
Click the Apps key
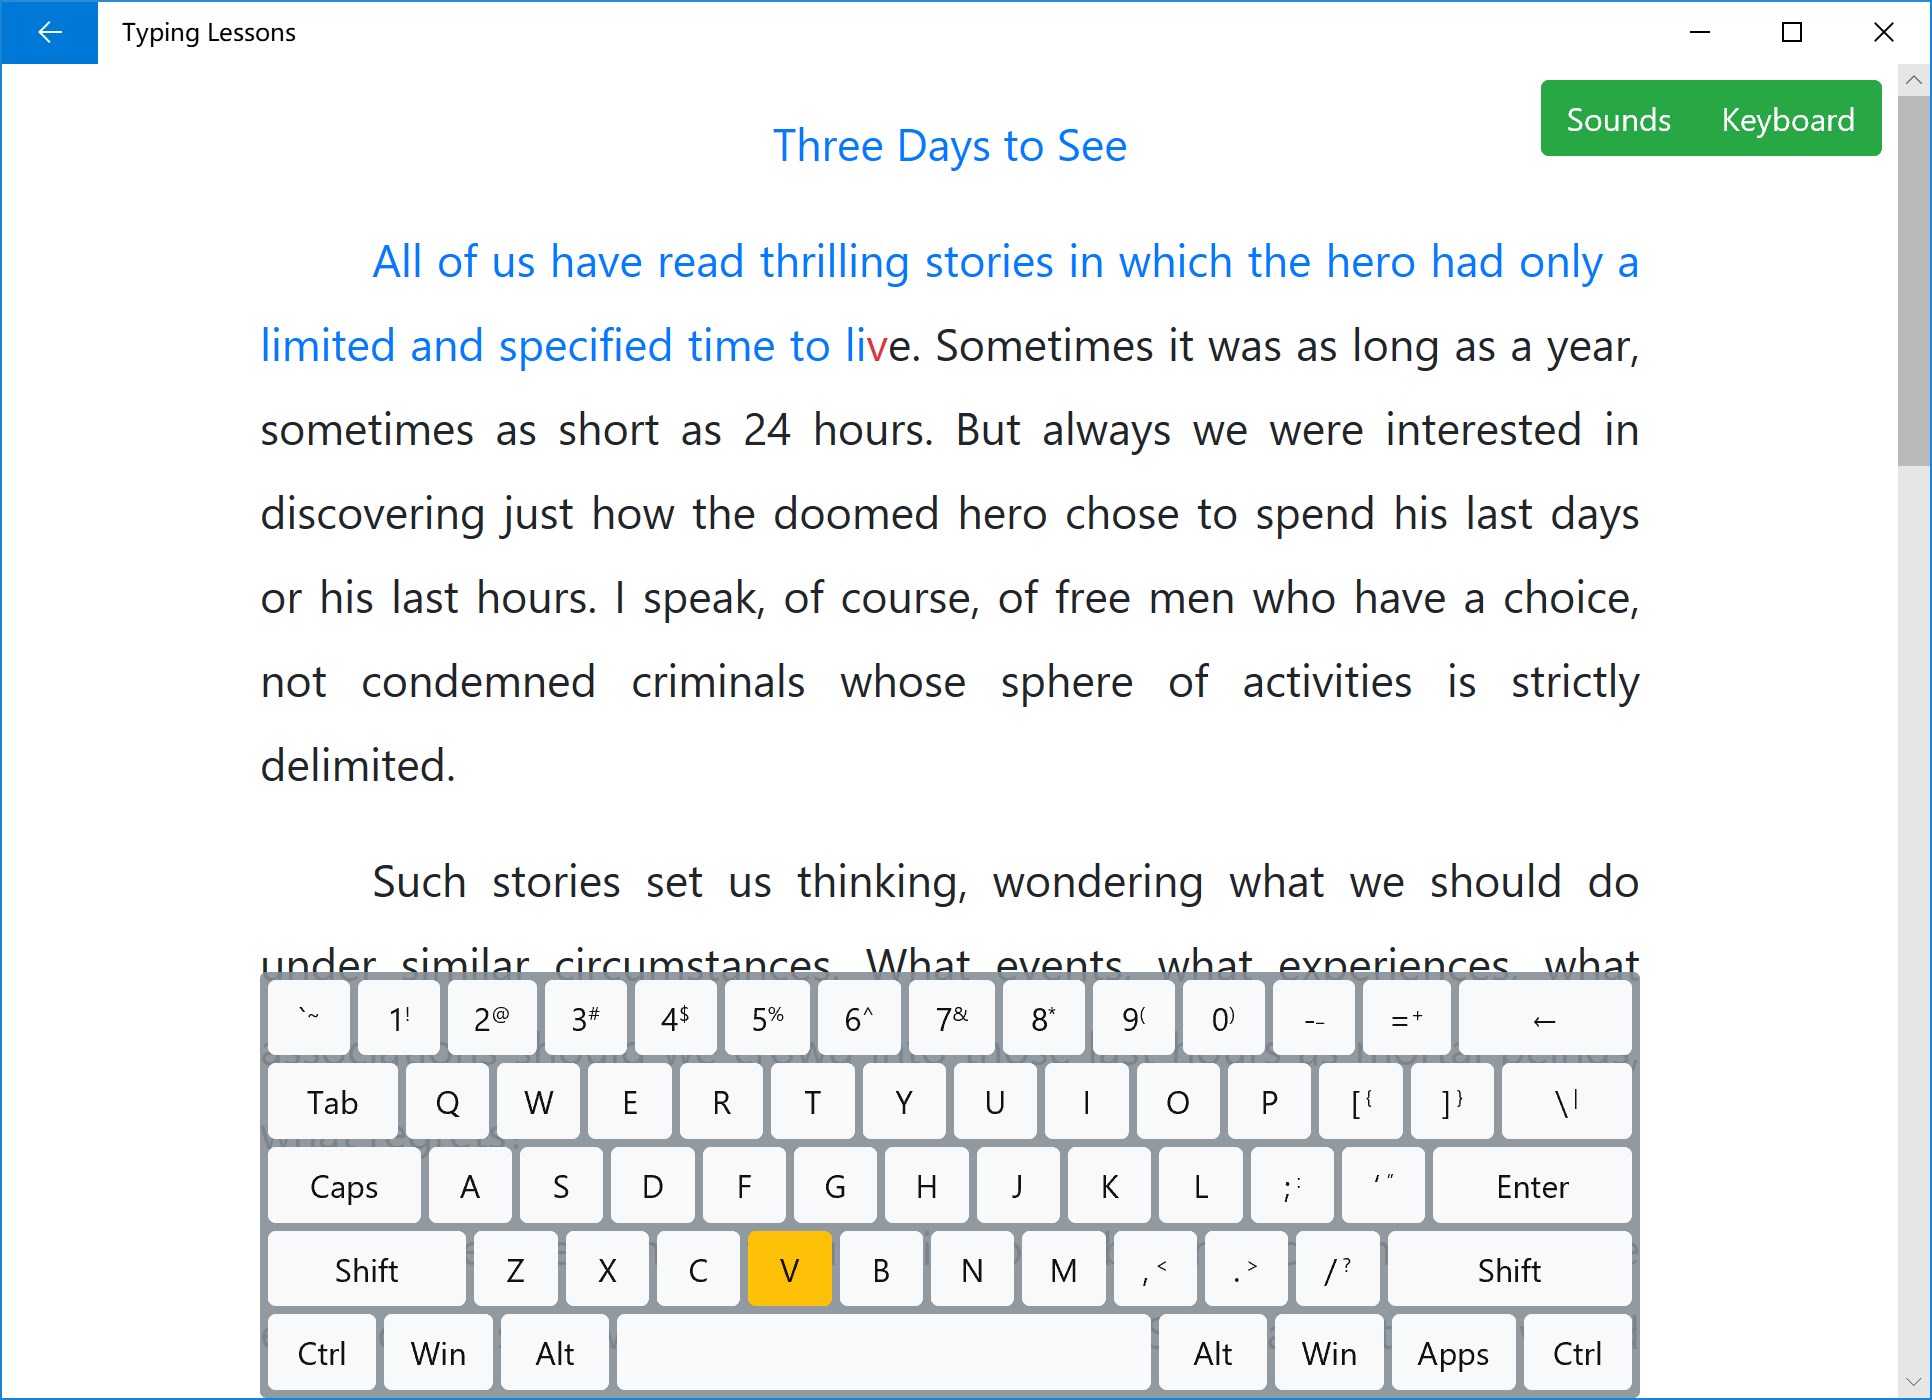pos(1452,1353)
